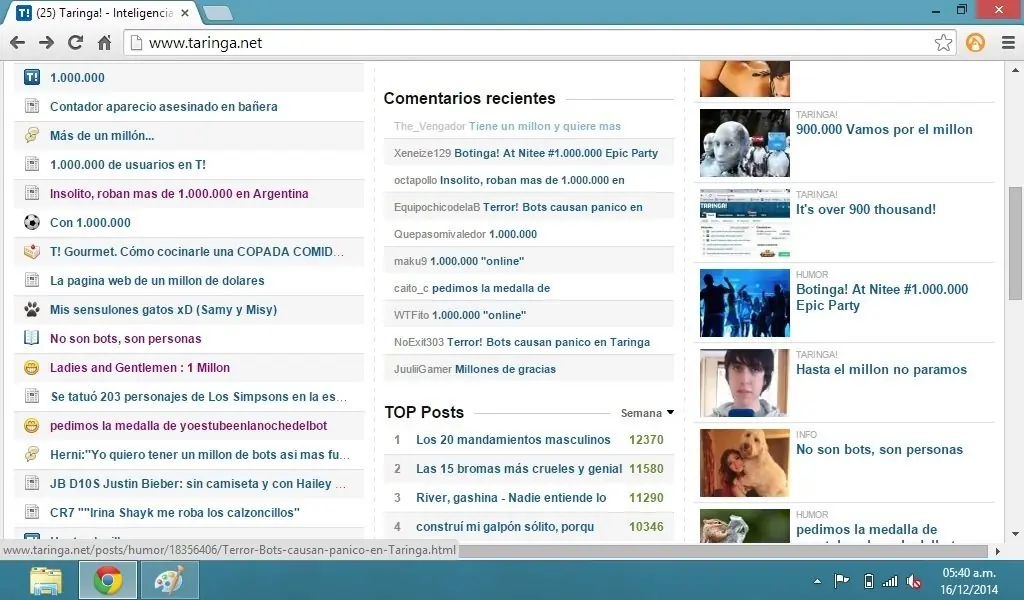Open top post Los 20 mandamientos masculinos
The image size is (1024, 600).
(513, 440)
